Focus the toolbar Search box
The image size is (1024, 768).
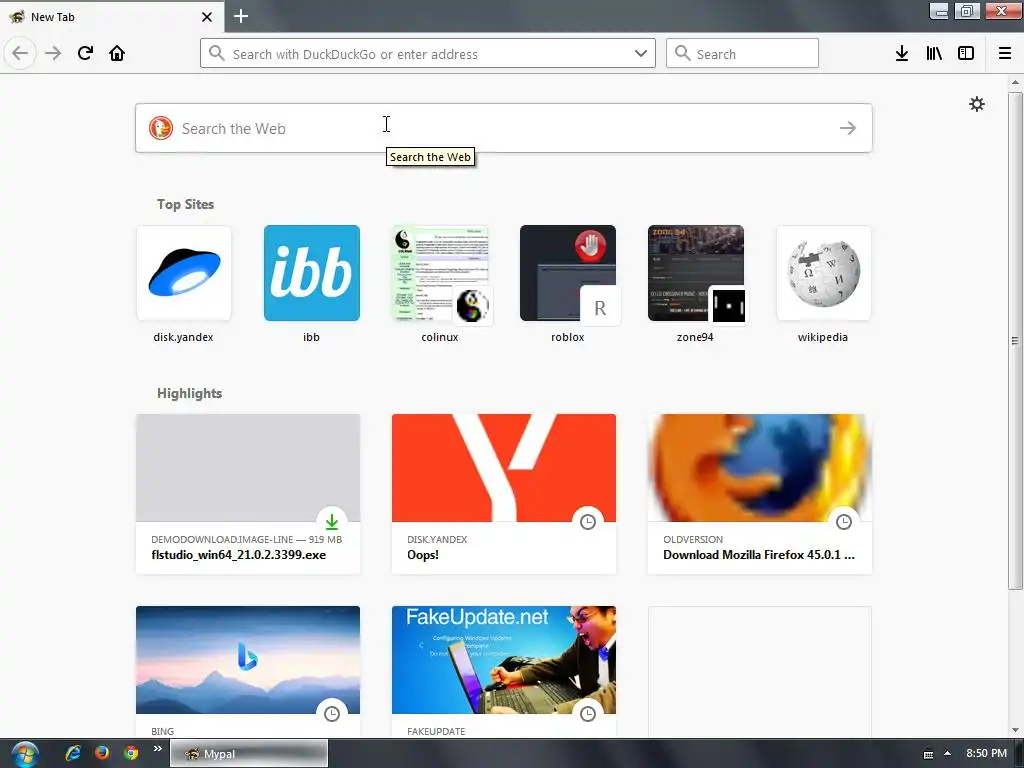(742, 53)
